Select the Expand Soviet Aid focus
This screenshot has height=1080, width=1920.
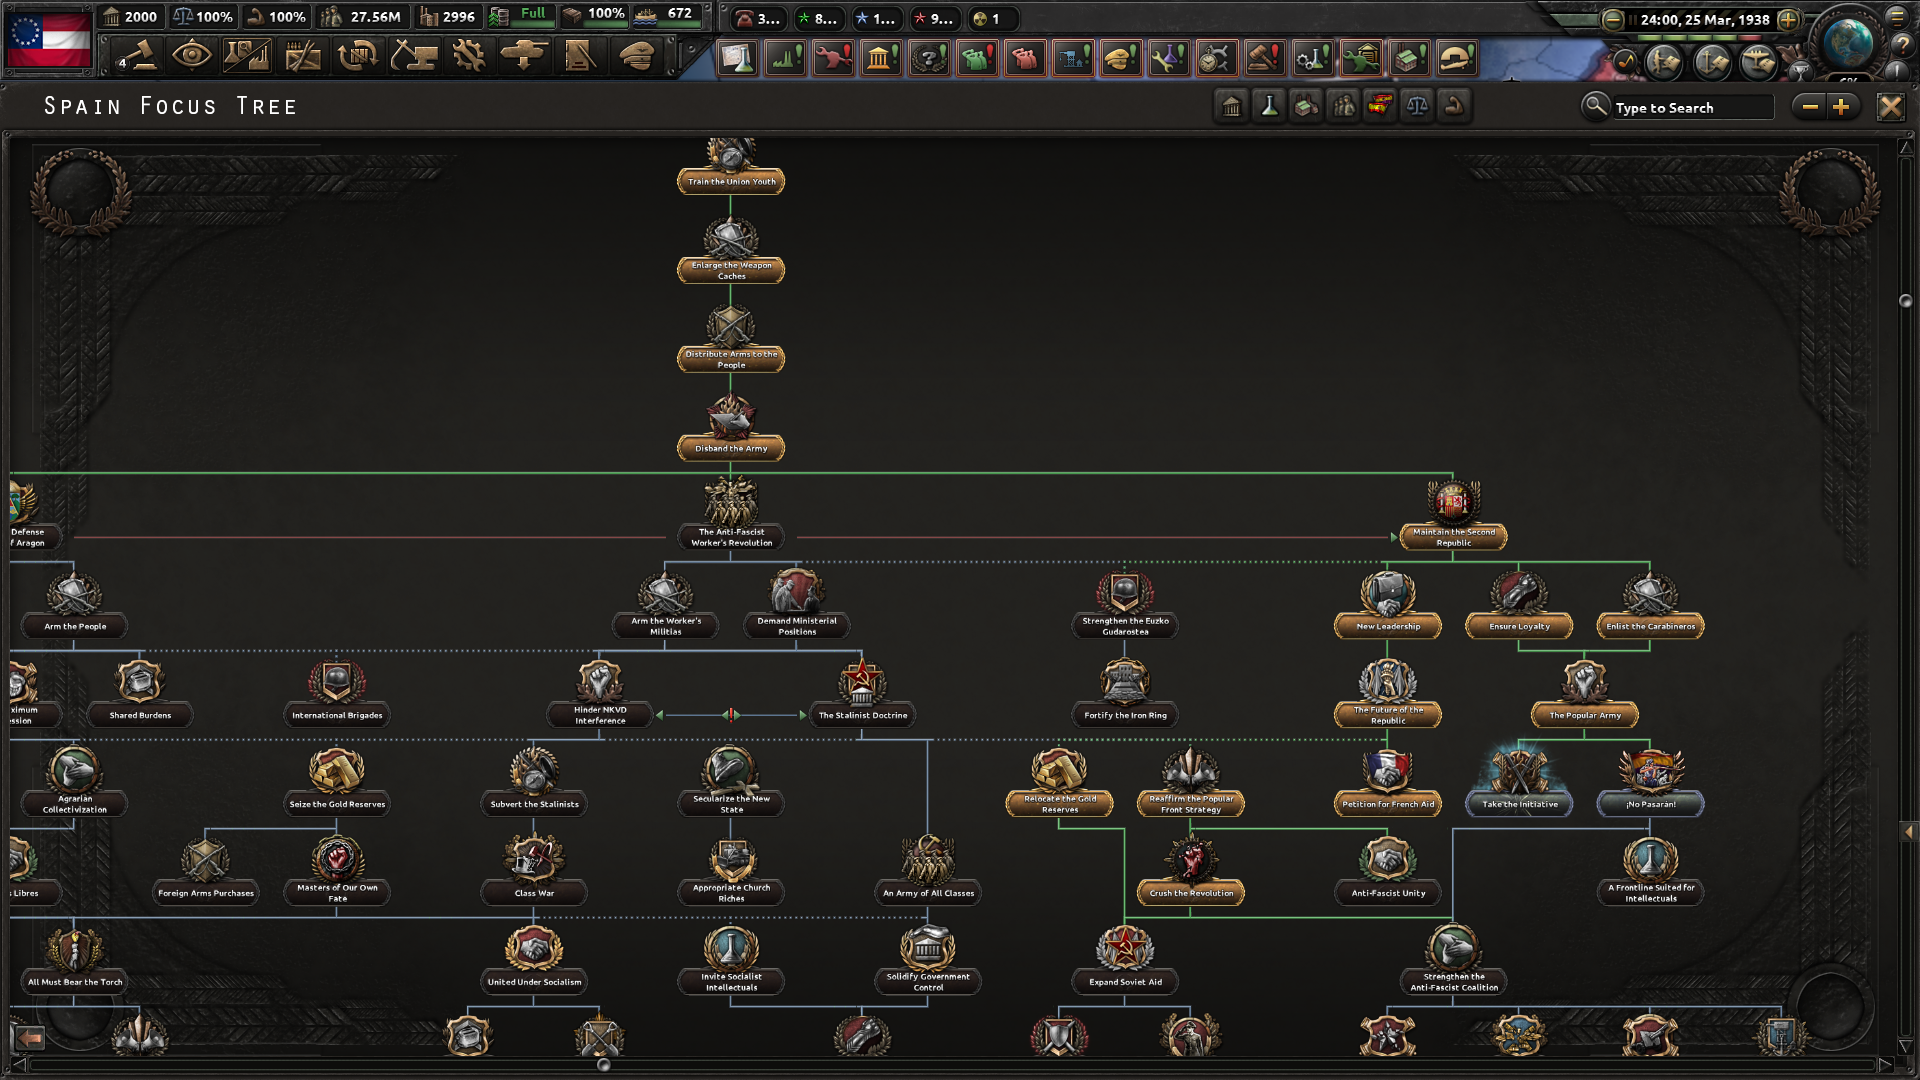(1125, 960)
